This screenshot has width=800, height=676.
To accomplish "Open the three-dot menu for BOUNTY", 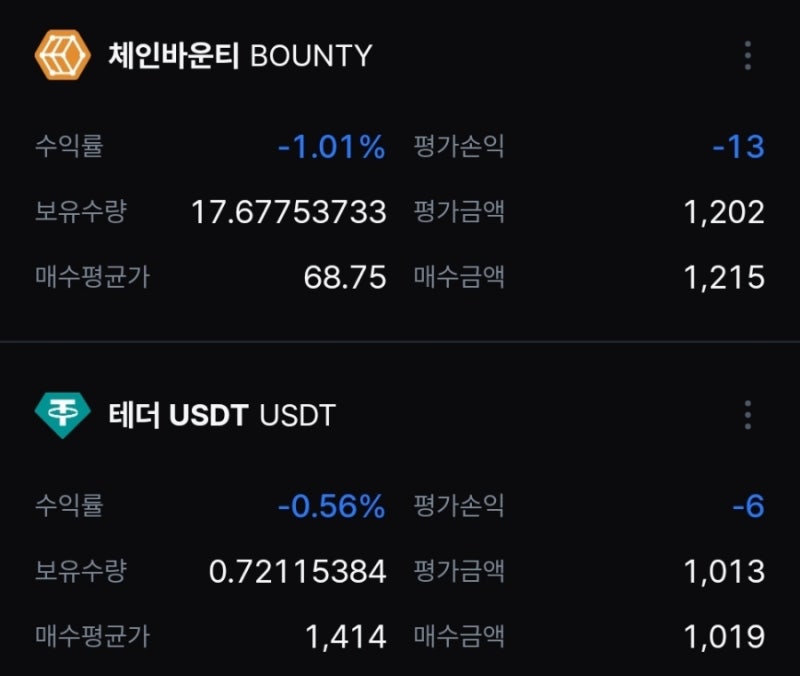I will click(747, 55).
